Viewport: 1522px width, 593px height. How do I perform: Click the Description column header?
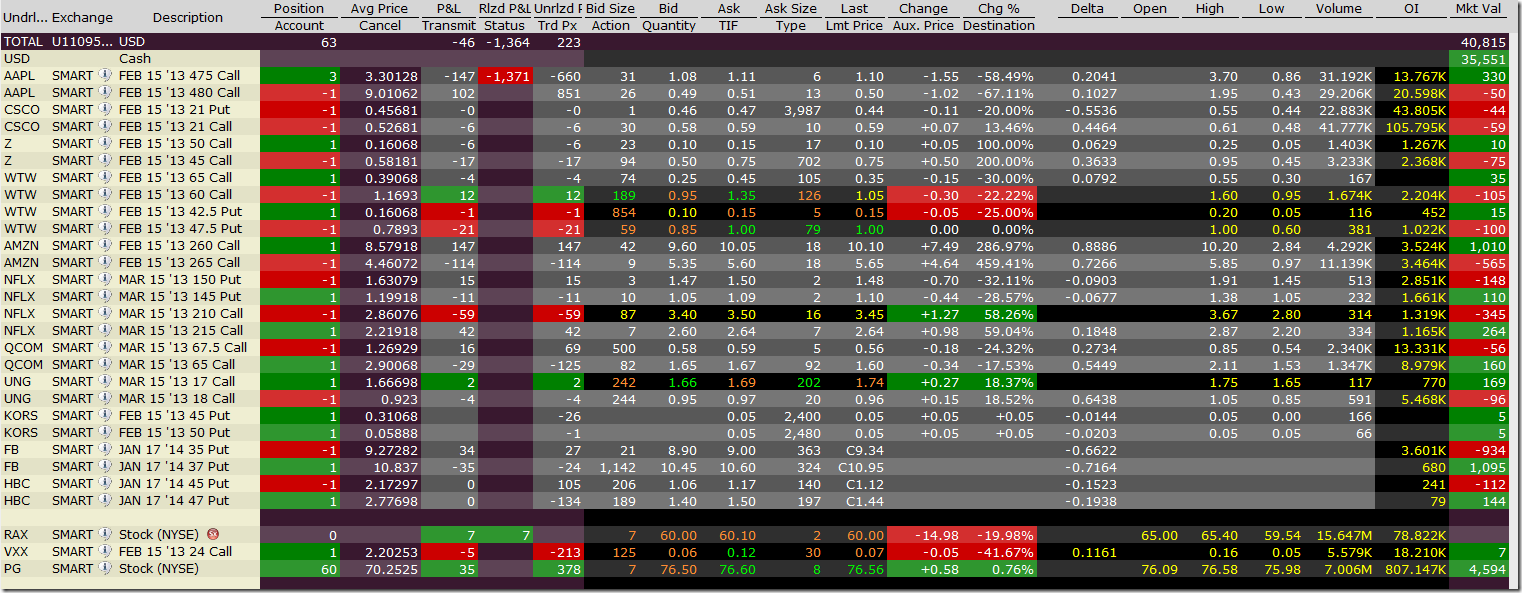tap(188, 18)
